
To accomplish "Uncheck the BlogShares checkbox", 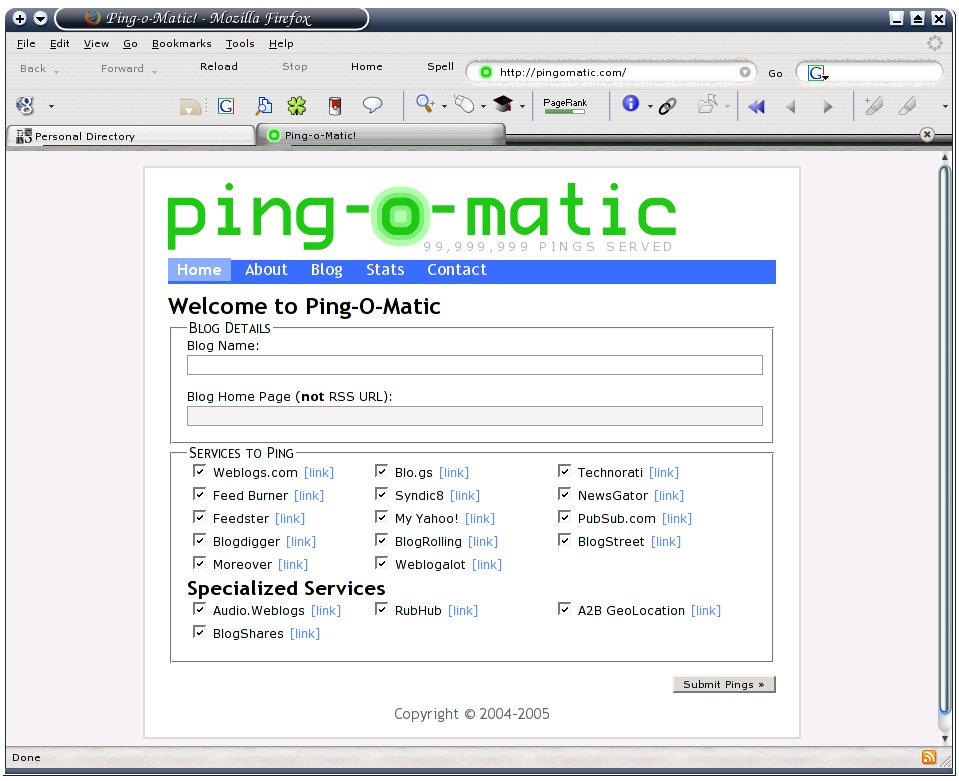I will (199, 632).
